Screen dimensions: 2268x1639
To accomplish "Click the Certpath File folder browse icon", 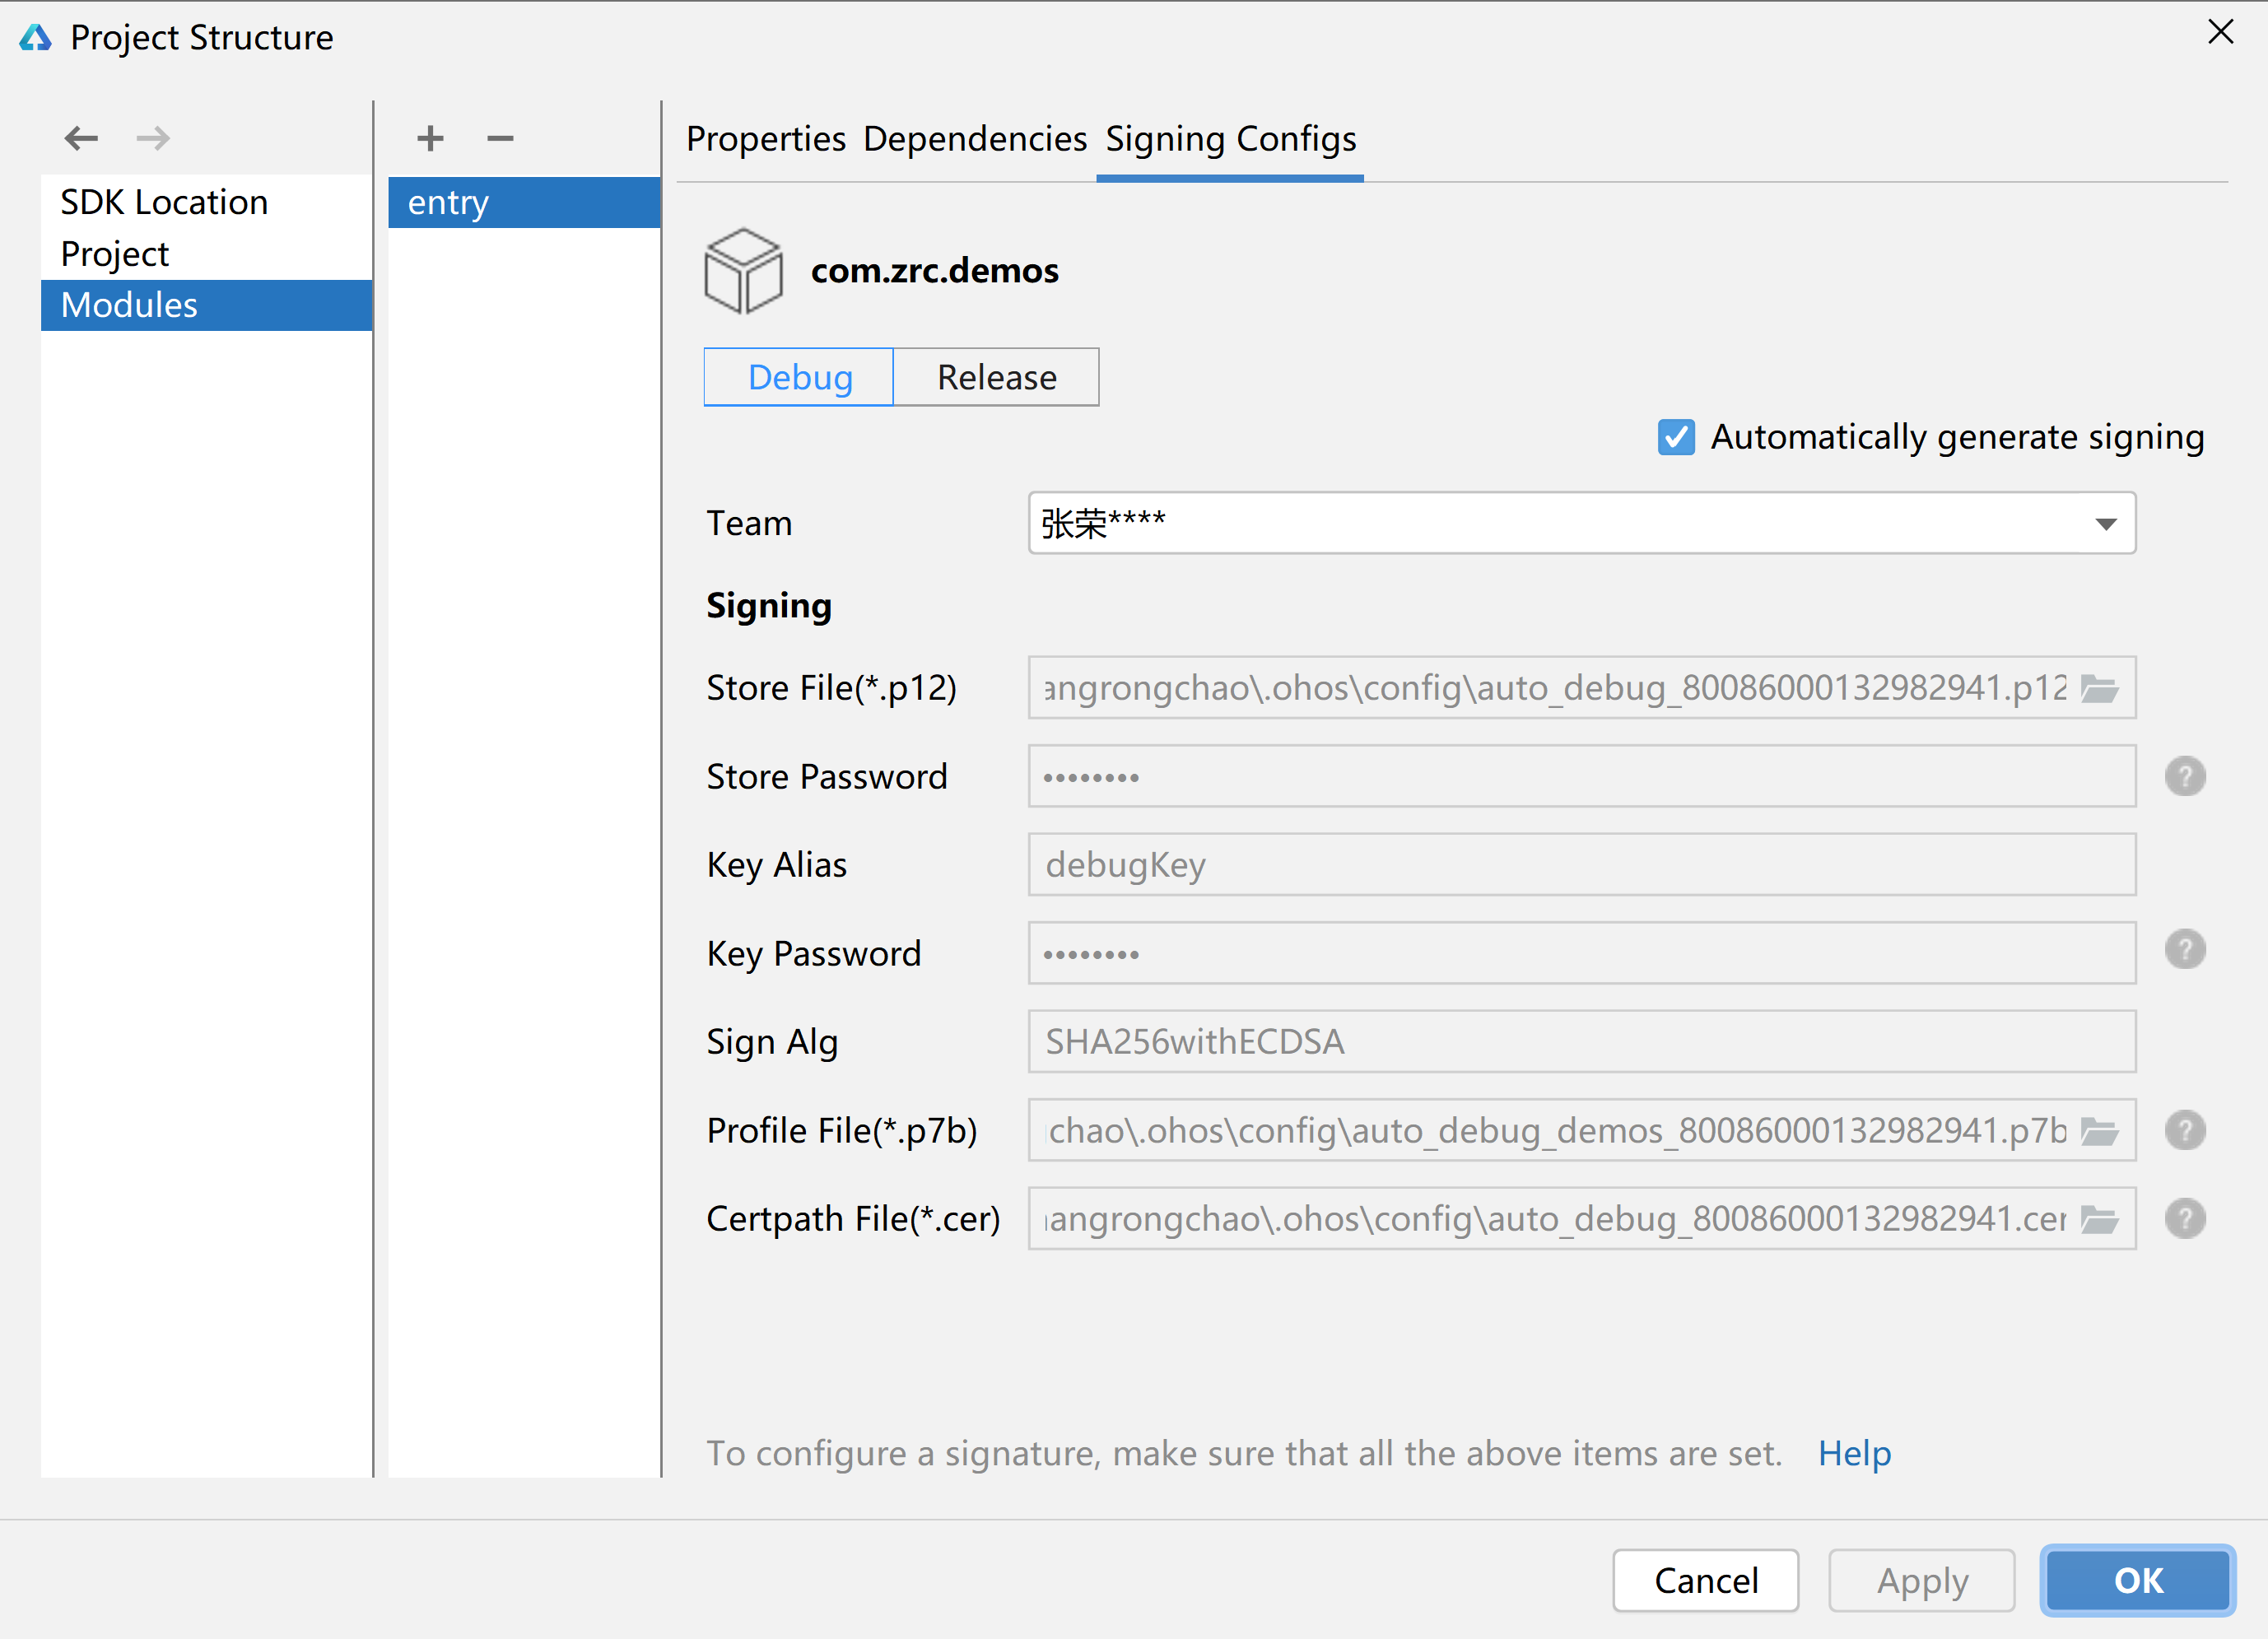I will click(2099, 1217).
